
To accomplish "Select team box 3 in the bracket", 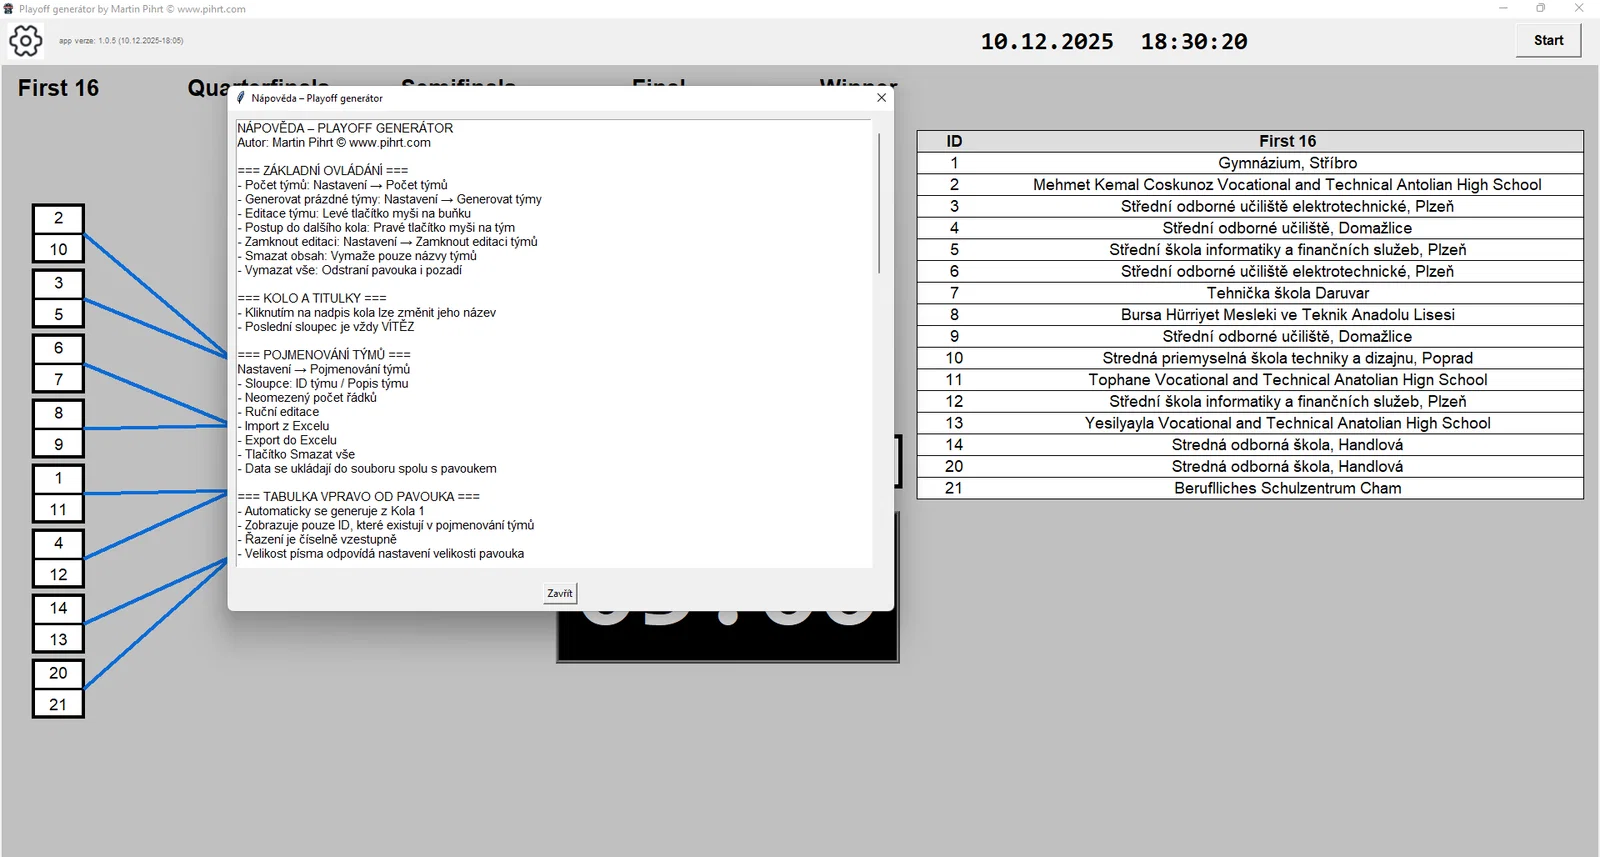I will [58, 284].
